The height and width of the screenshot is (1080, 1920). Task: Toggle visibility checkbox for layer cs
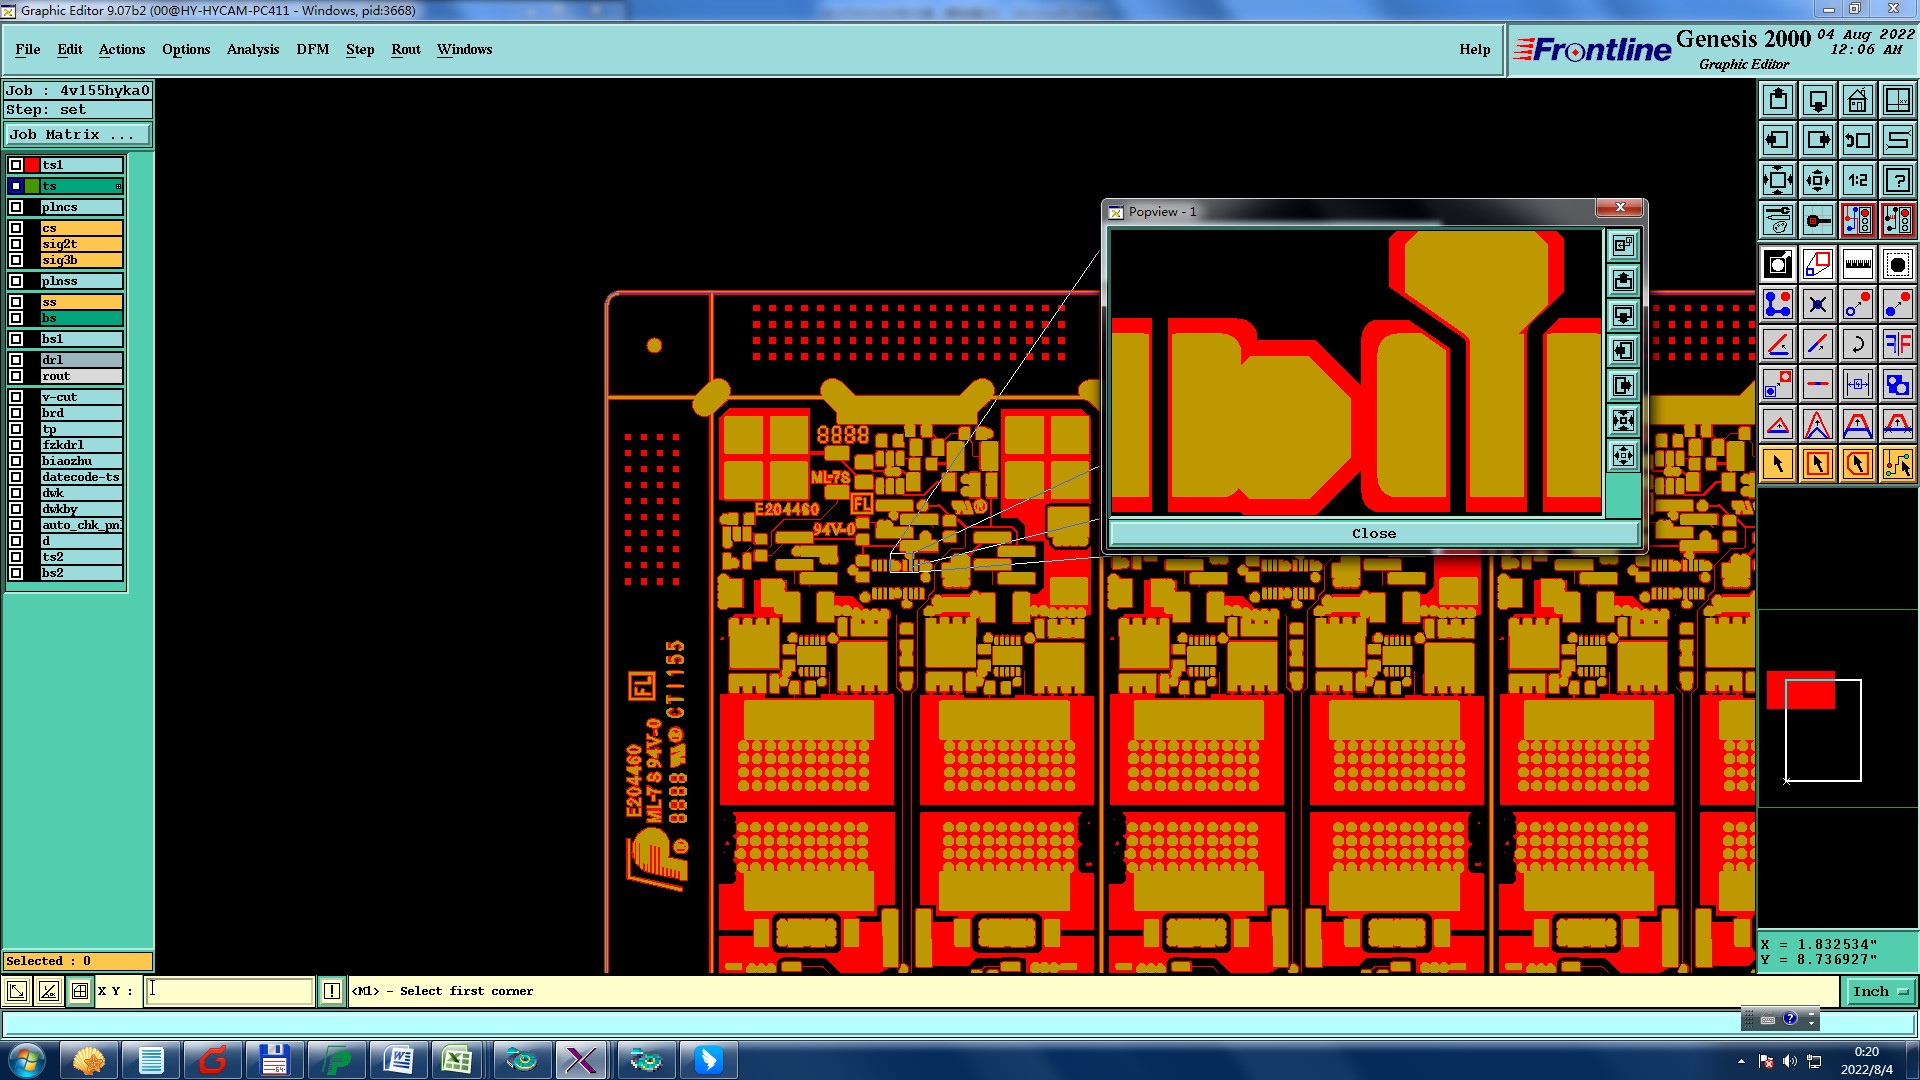[16, 228]
